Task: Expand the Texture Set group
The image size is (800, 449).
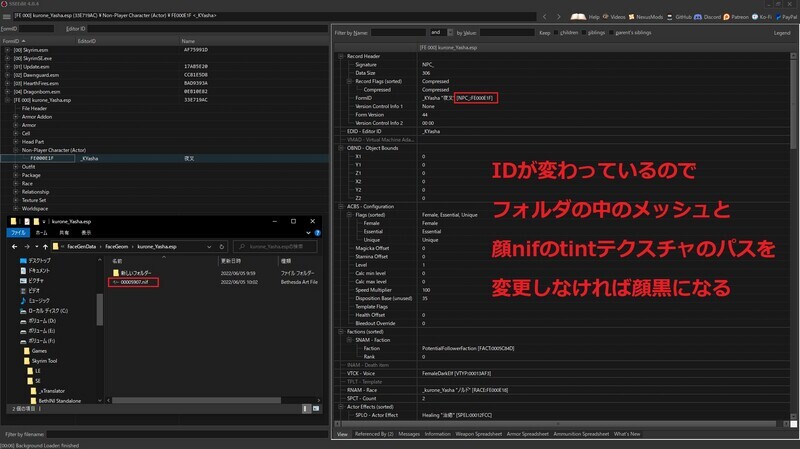Action: [16, 200]
